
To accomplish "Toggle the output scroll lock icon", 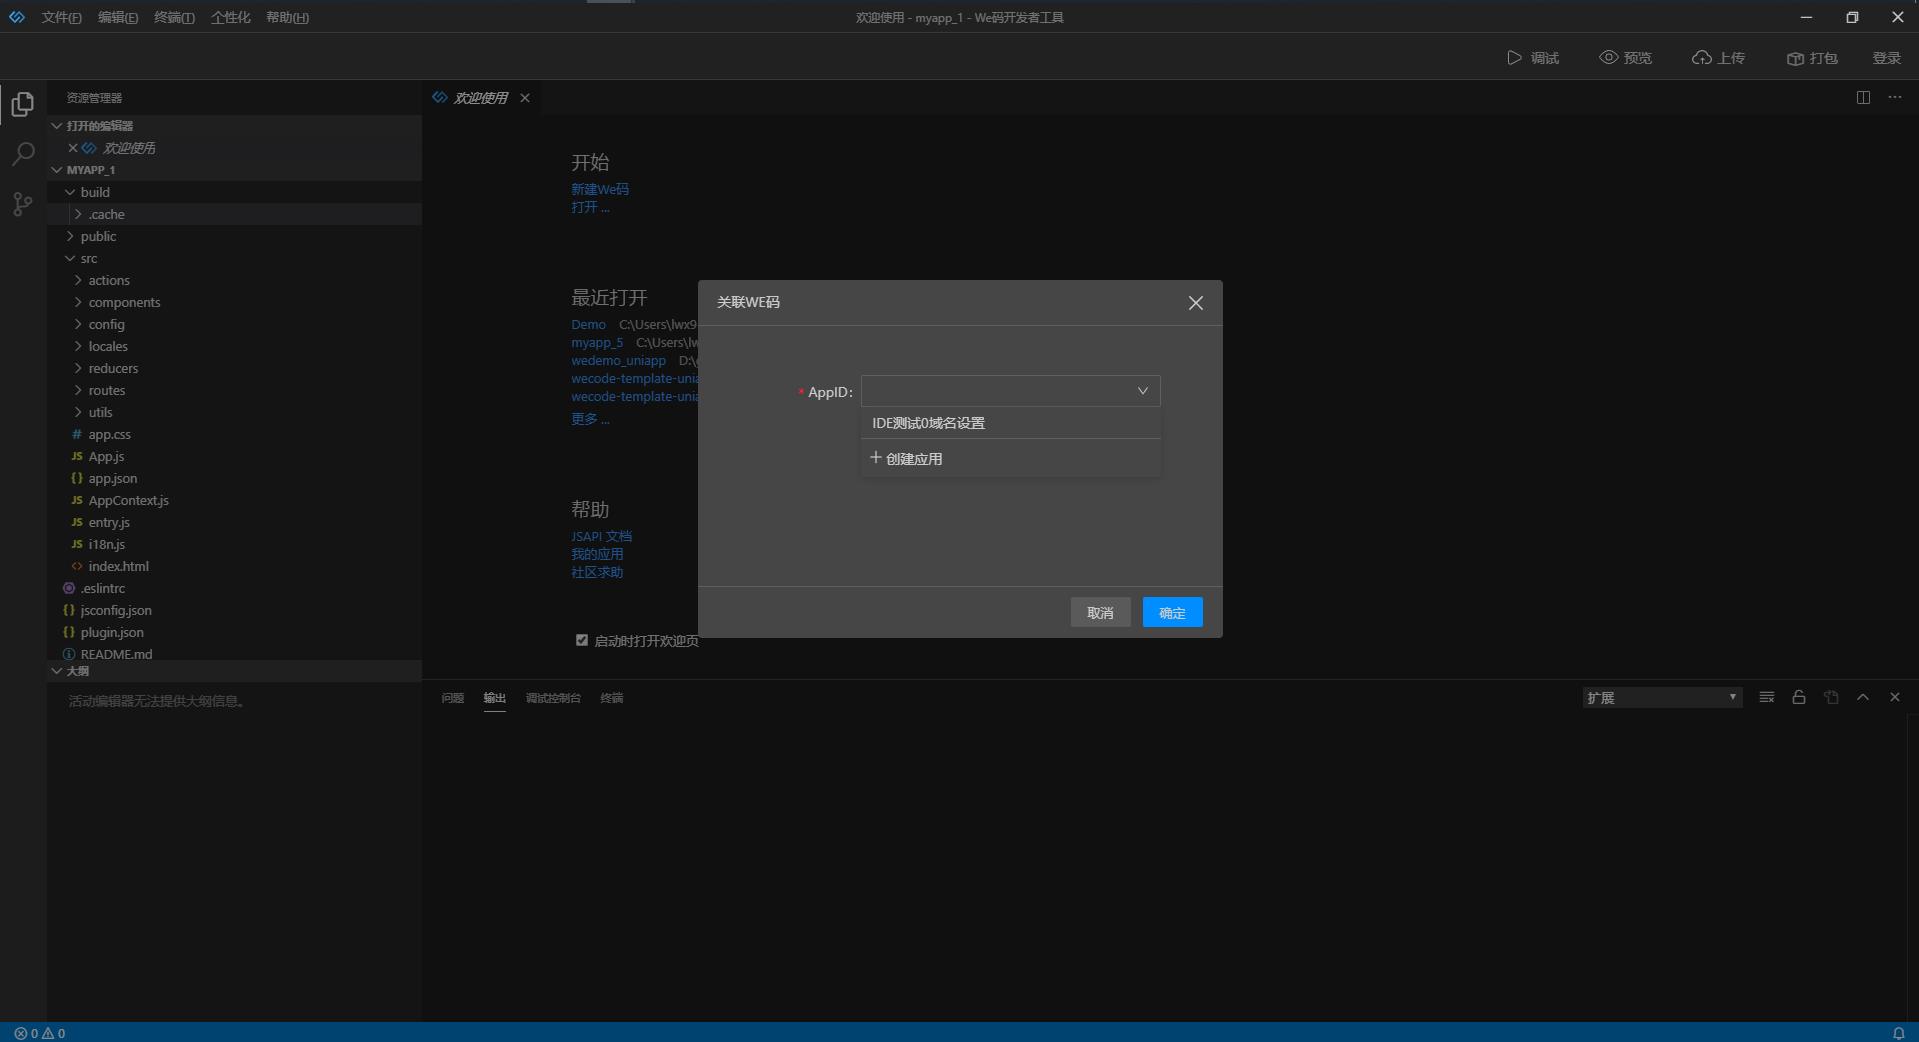I will coord(1798,697).
